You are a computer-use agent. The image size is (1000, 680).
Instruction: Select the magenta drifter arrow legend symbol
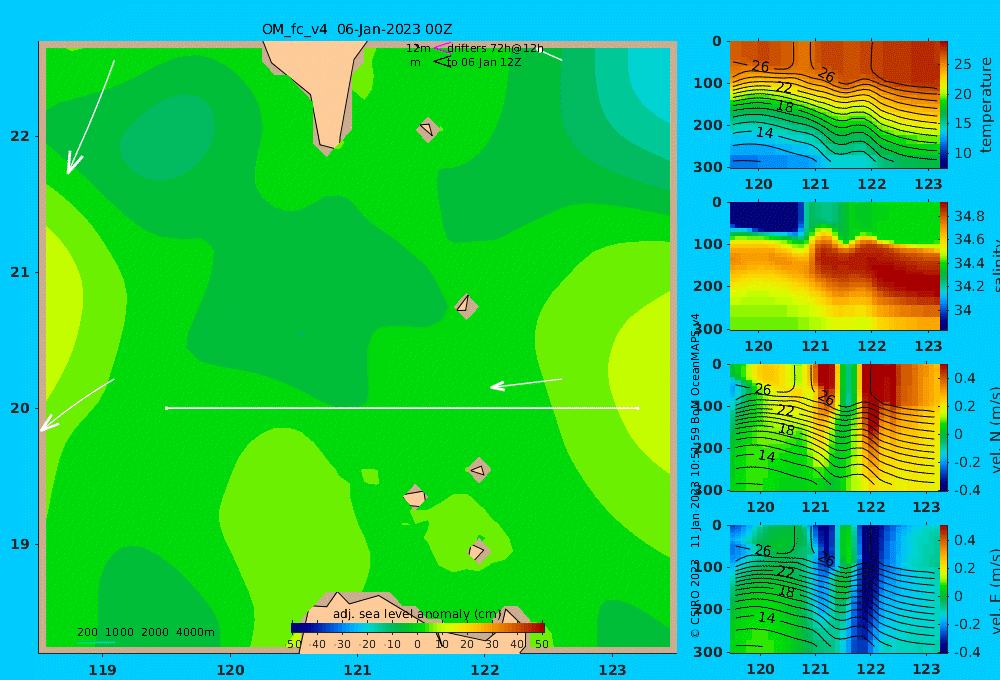tap(441, 47)
